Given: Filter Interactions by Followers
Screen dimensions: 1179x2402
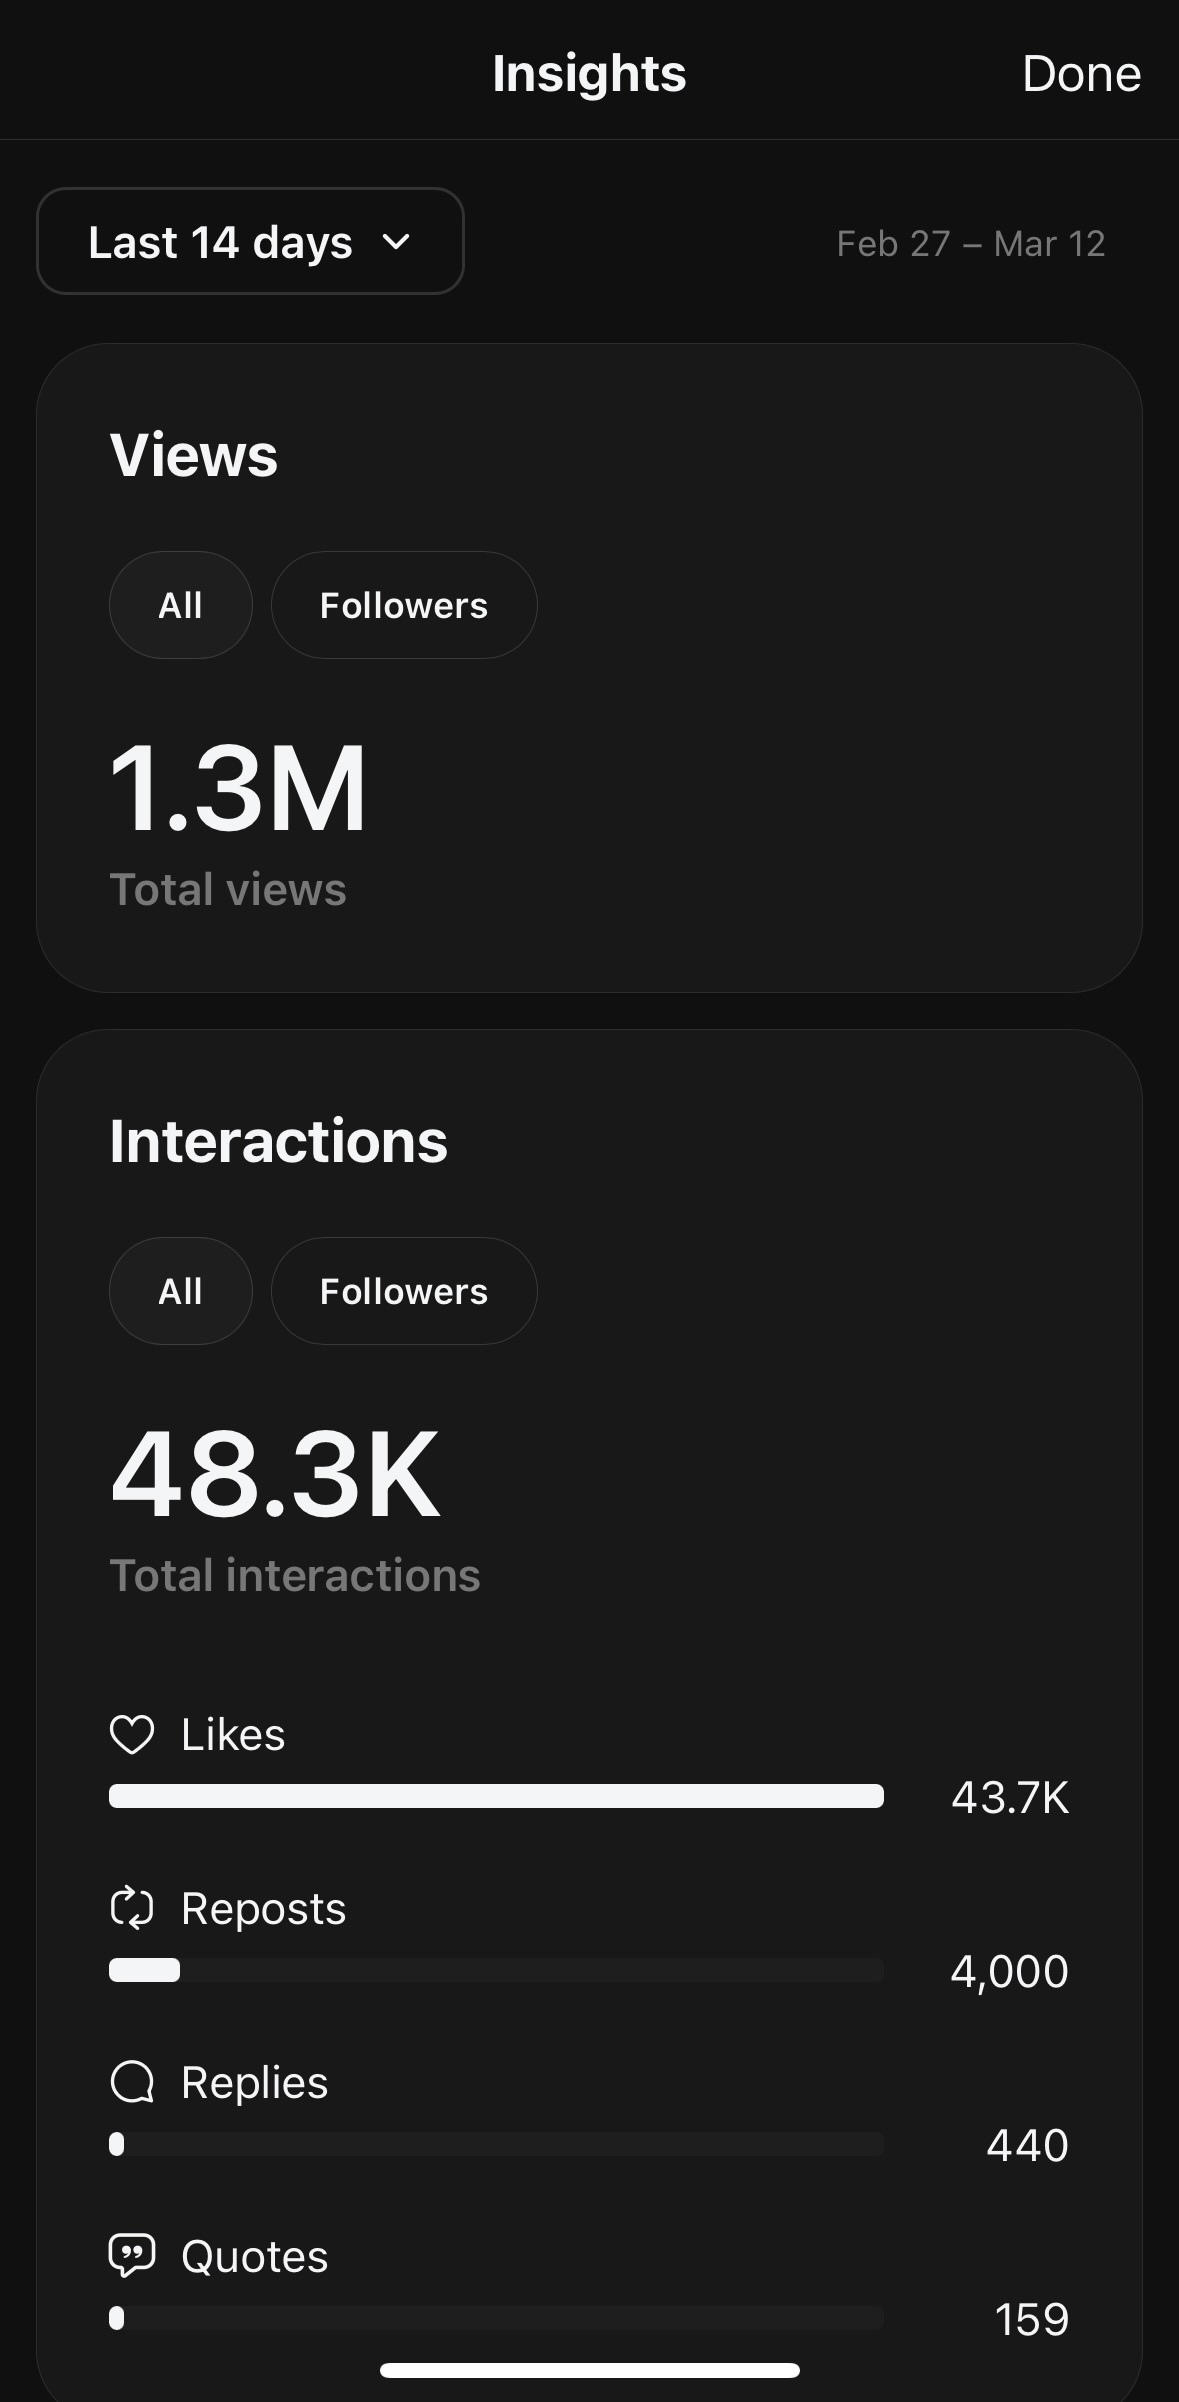Looking at the screenshot, I should point(403,1291).
